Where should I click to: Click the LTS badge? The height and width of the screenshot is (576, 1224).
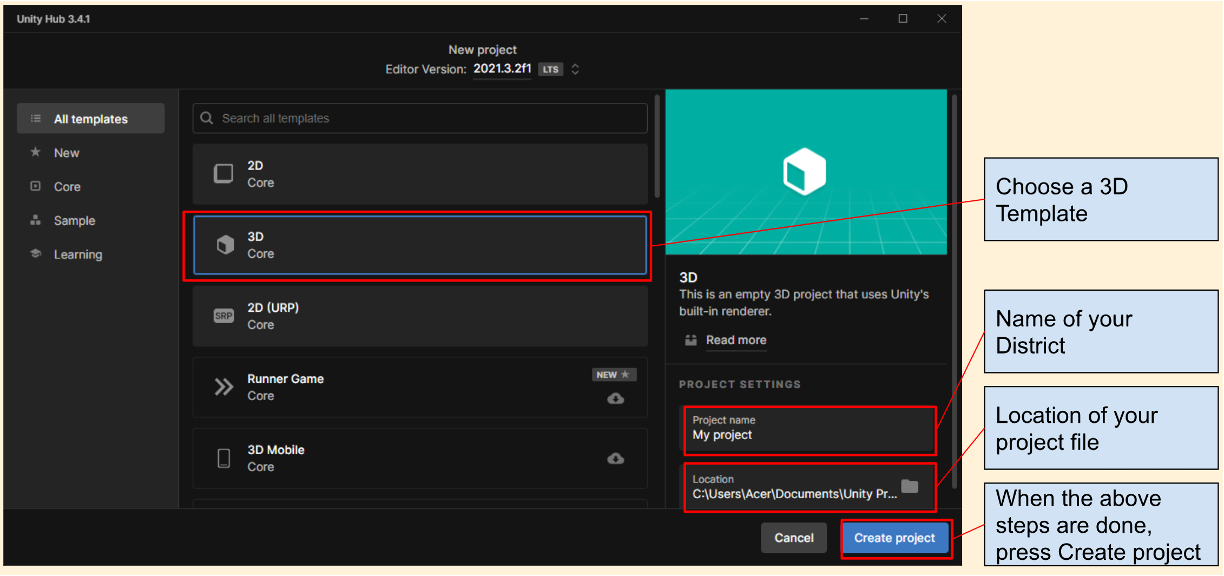point(551,70)
